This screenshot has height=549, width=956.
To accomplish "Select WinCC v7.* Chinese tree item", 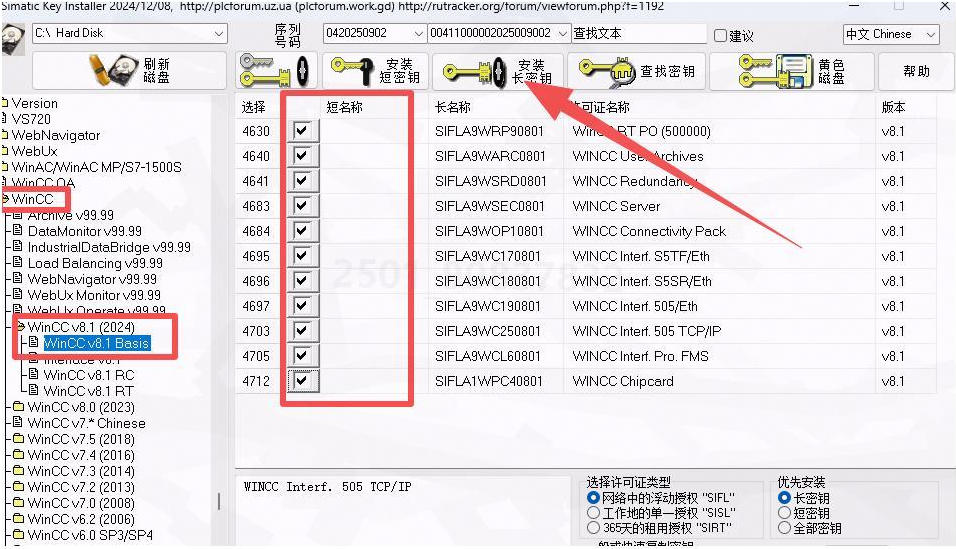I will click(87, 423).
